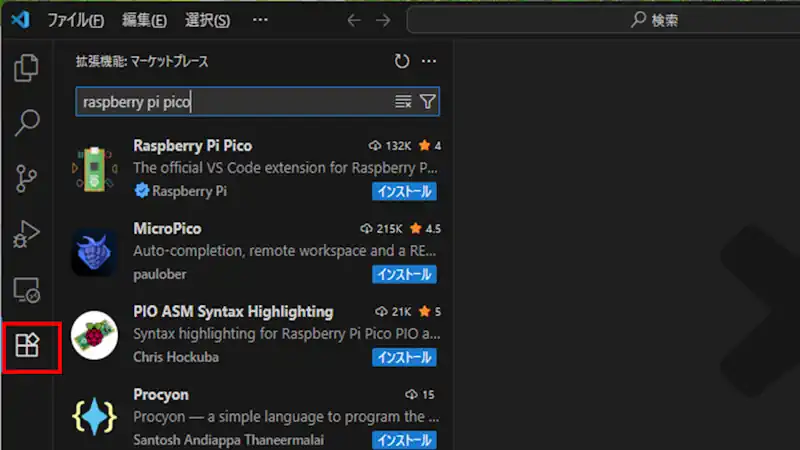The height and width of the screenshot is (450, 800).
Task: Go back with the left arrow
Action: [x=354, y=20]
